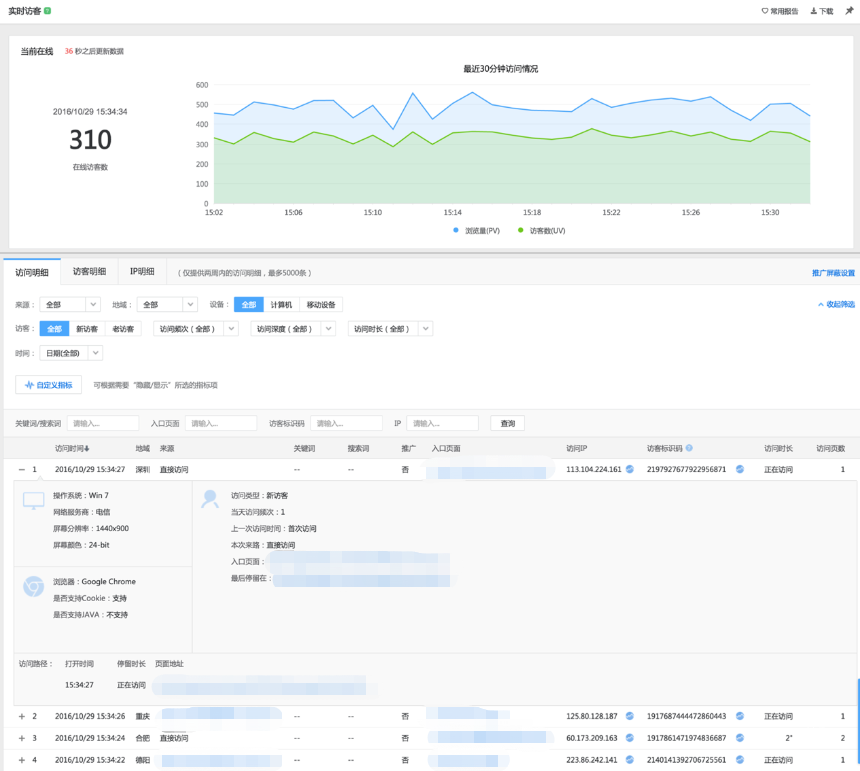Click the 查询 button

point(508,423)
